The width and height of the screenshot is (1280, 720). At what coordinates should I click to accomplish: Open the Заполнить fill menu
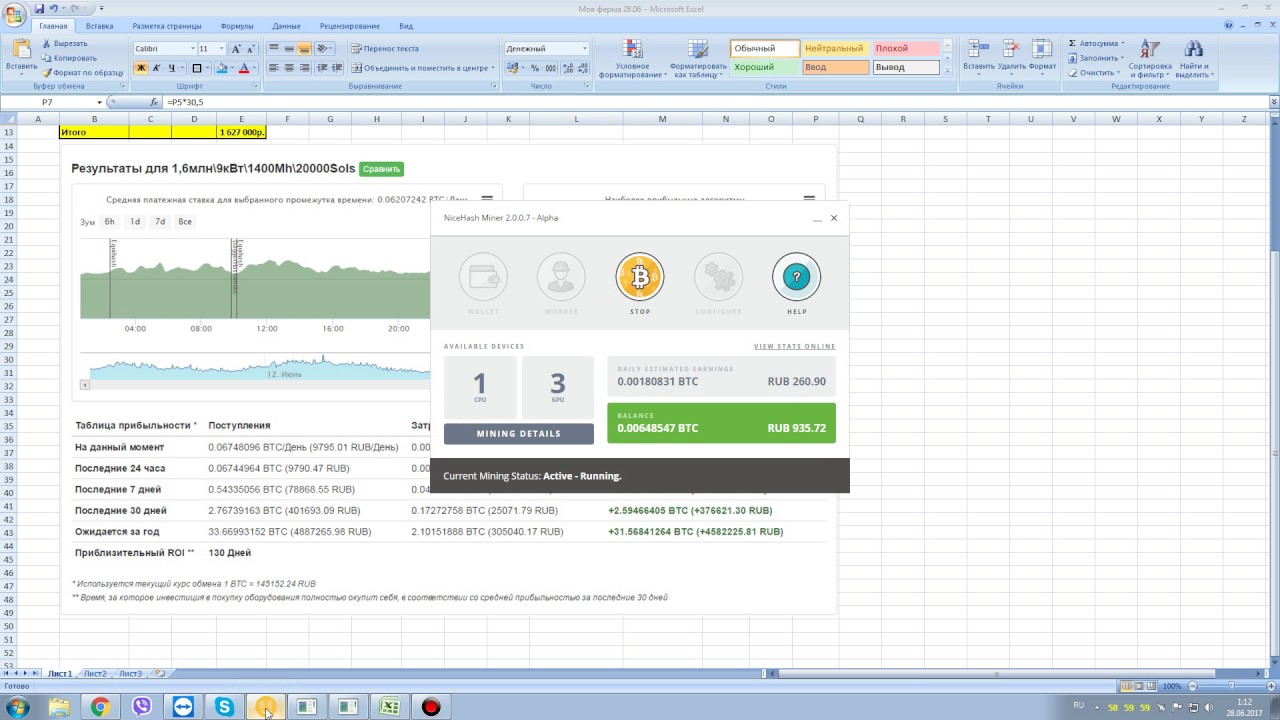click(x=1097, y=58)
